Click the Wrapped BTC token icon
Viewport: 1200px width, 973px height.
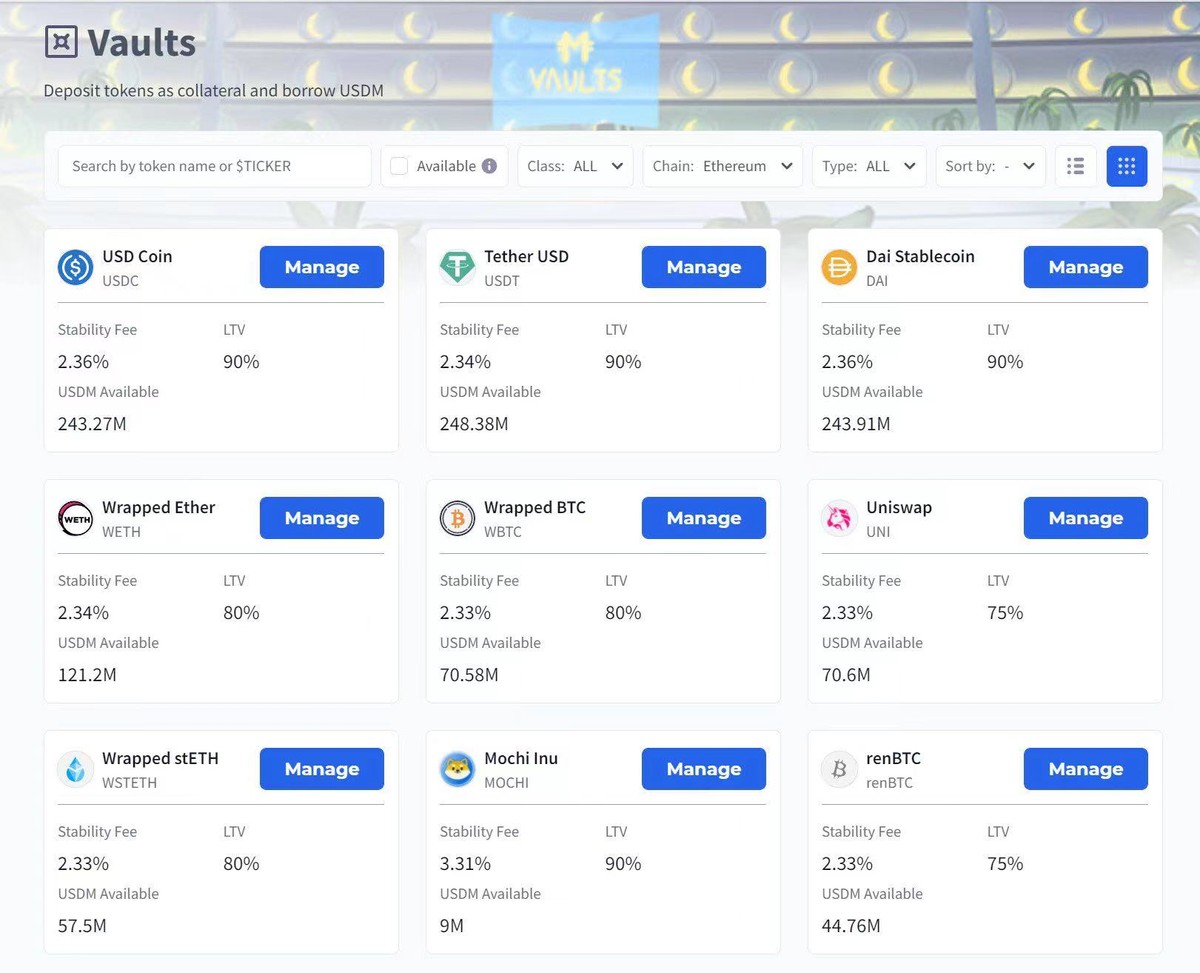tap(457, 518)
